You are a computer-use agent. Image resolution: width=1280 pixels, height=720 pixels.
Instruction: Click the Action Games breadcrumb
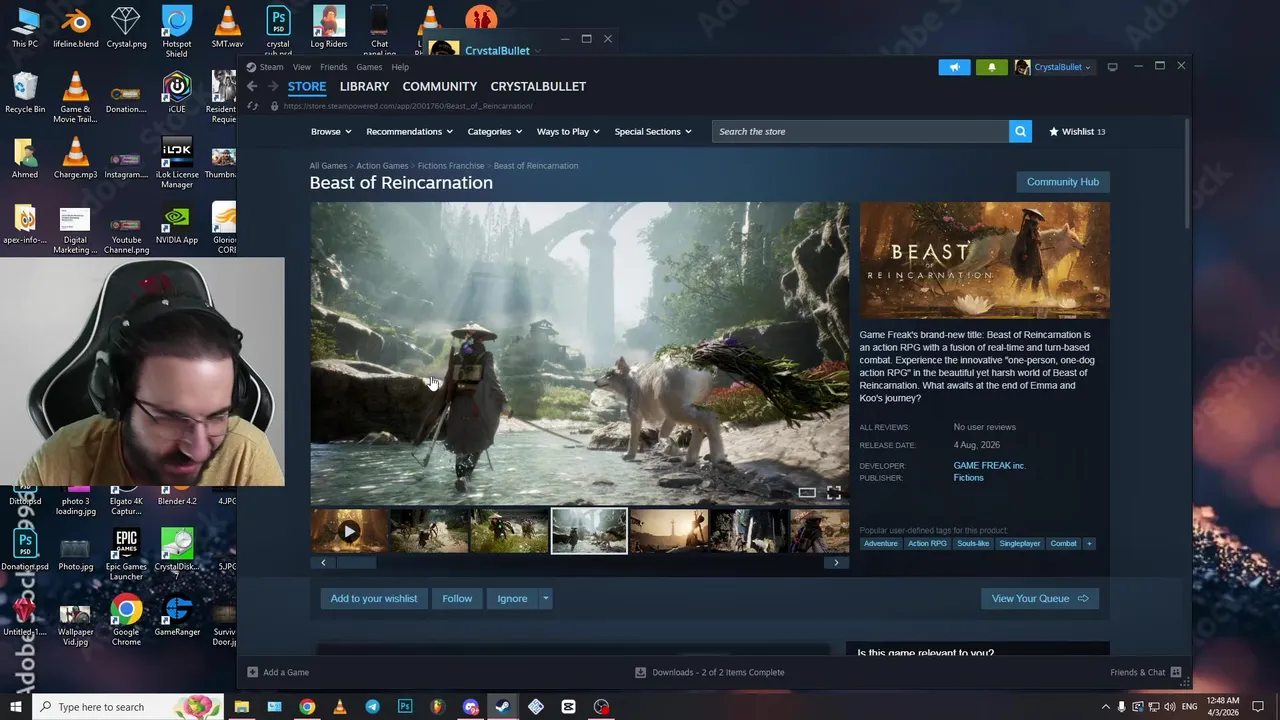pyautogui.click(x=382, y=166)
